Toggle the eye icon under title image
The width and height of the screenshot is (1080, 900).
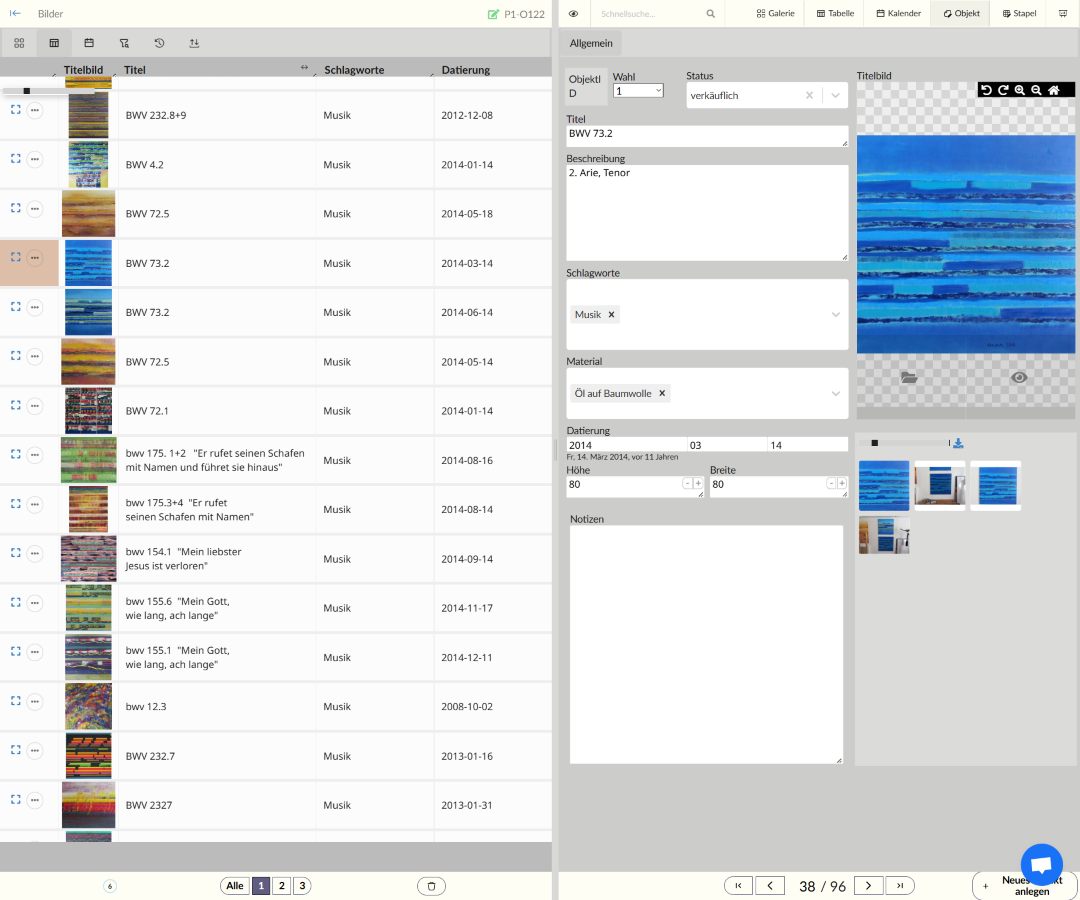1019,378
